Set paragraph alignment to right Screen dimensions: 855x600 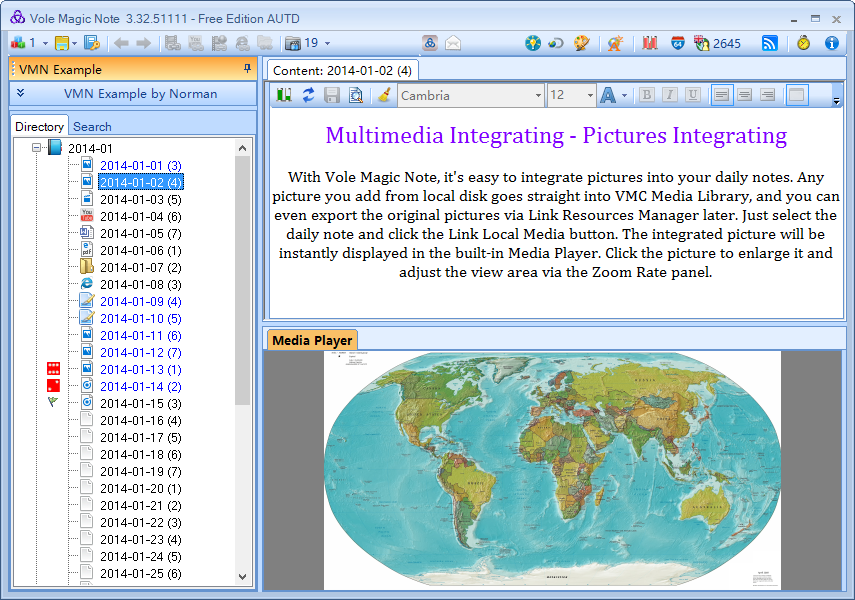coord(767,95)
